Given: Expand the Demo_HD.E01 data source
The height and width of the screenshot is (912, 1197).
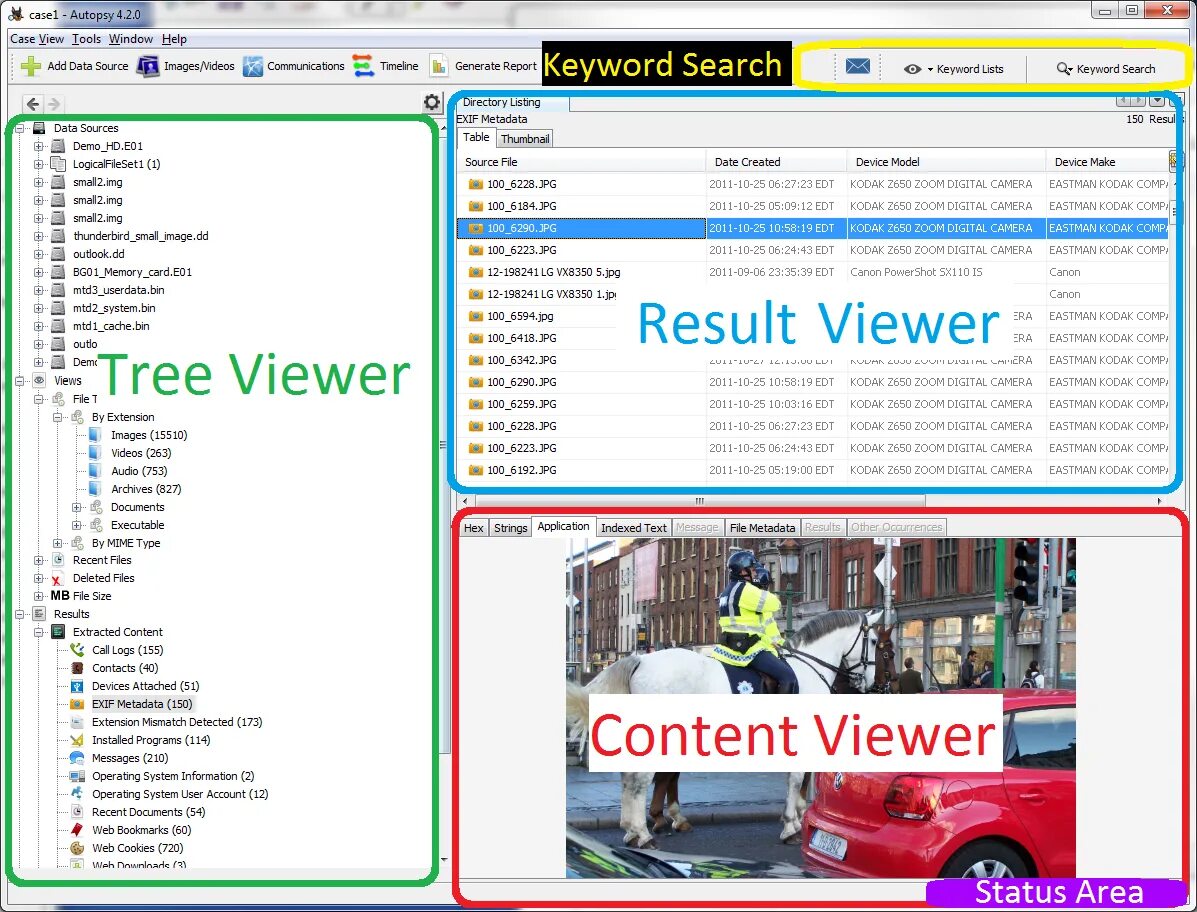Looking at the screenshot, I should click(38, 146).
